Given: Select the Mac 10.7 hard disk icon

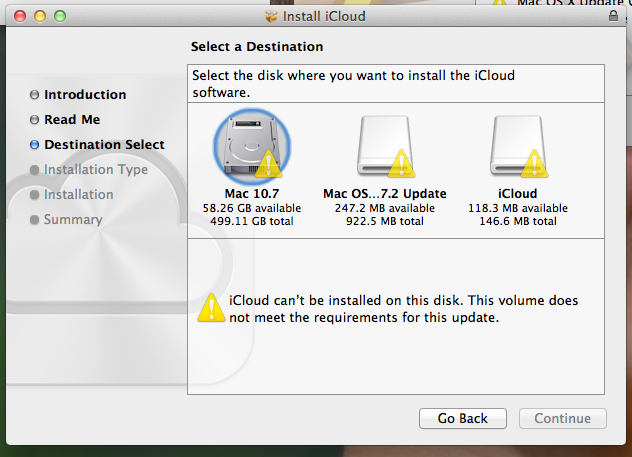Looking at the screenshot, I should [x=252, y=147].
